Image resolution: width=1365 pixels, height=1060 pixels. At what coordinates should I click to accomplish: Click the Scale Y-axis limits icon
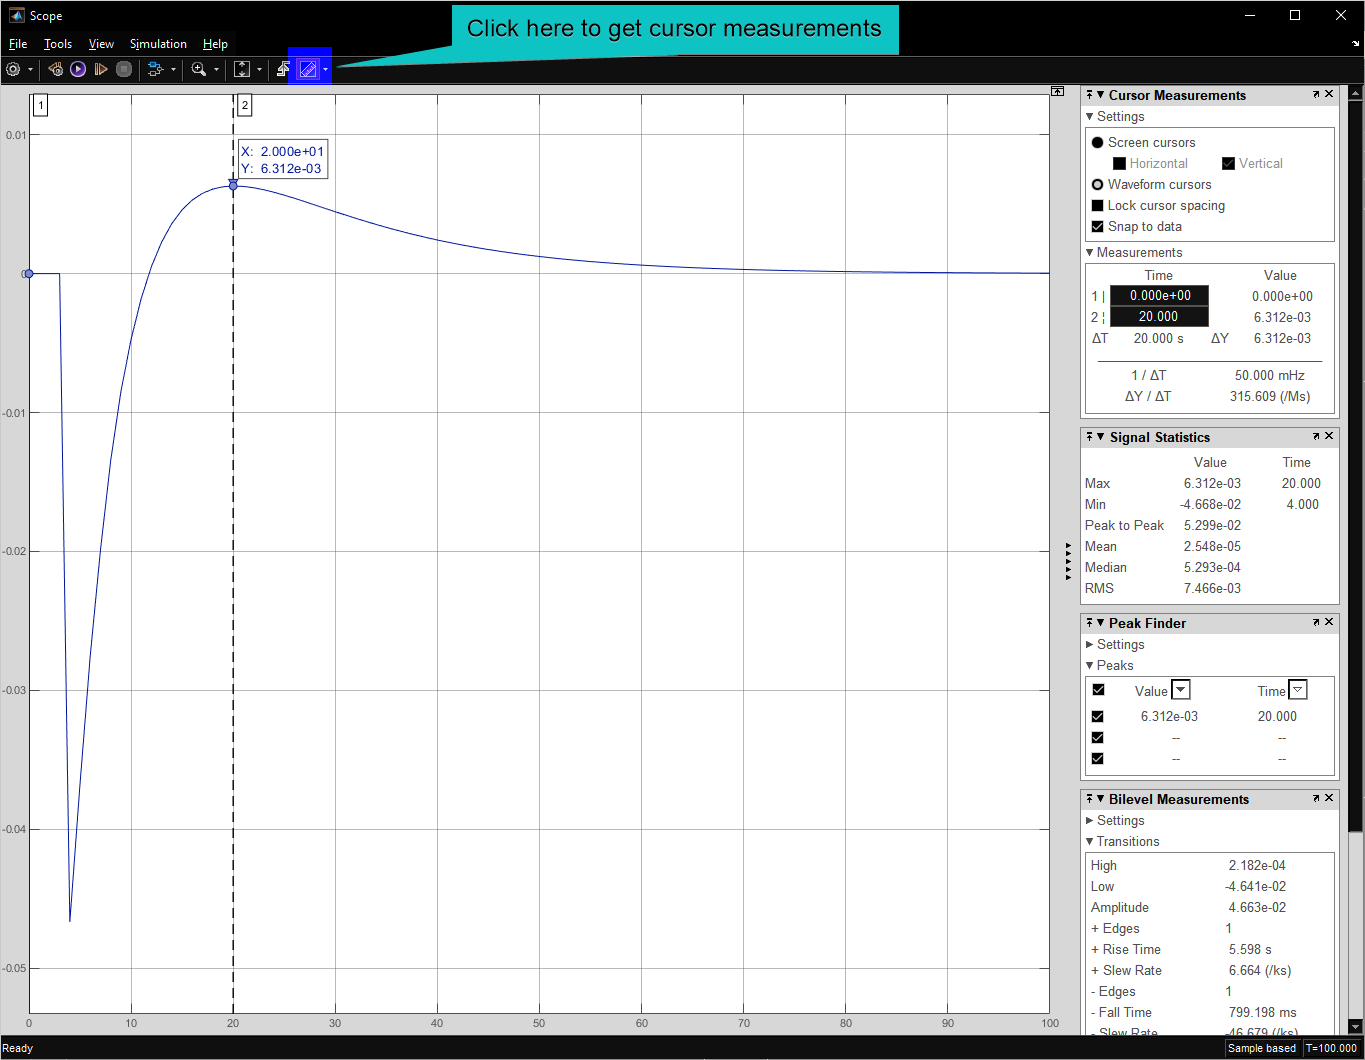[242, 69]
